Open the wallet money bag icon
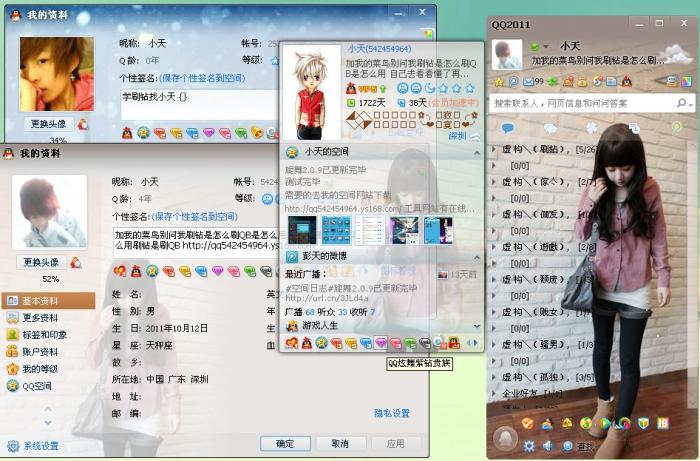This screenshot has width=700, height=461. [x=582, y=82]
